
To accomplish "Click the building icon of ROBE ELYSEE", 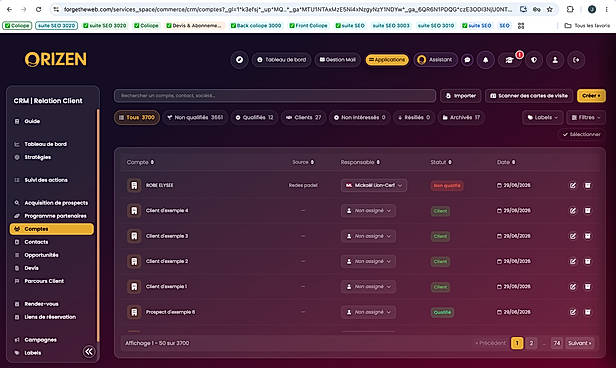I will (x=134, y=185).
